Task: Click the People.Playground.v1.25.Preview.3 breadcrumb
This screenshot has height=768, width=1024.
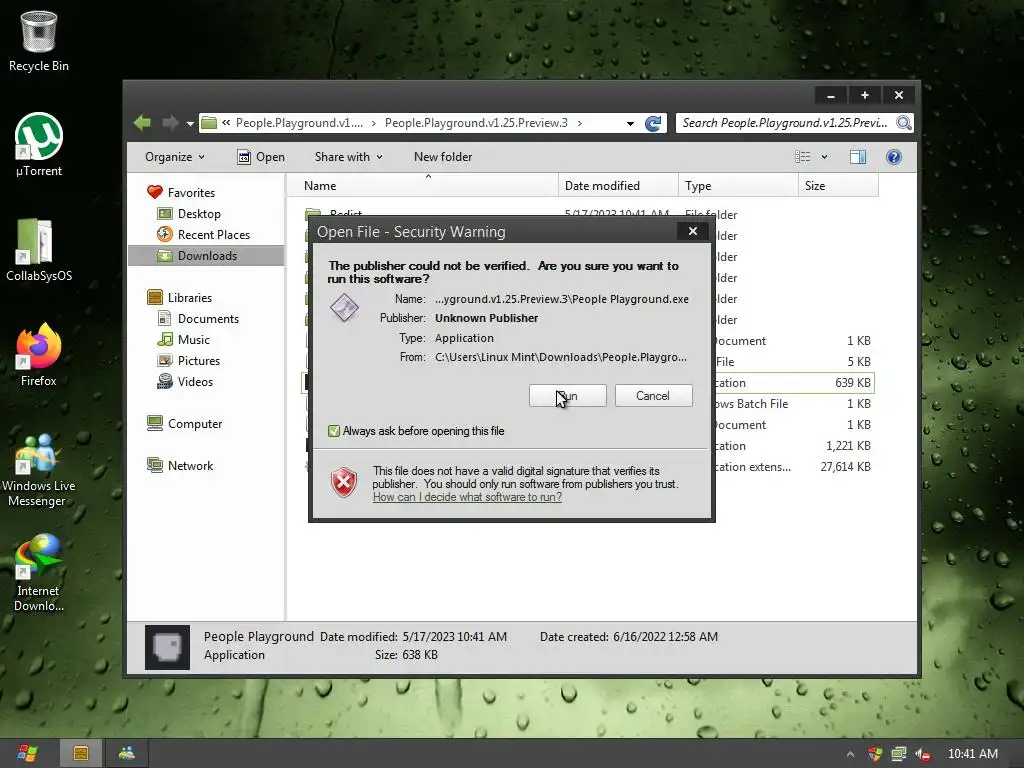Action: [x=476, y=123]
